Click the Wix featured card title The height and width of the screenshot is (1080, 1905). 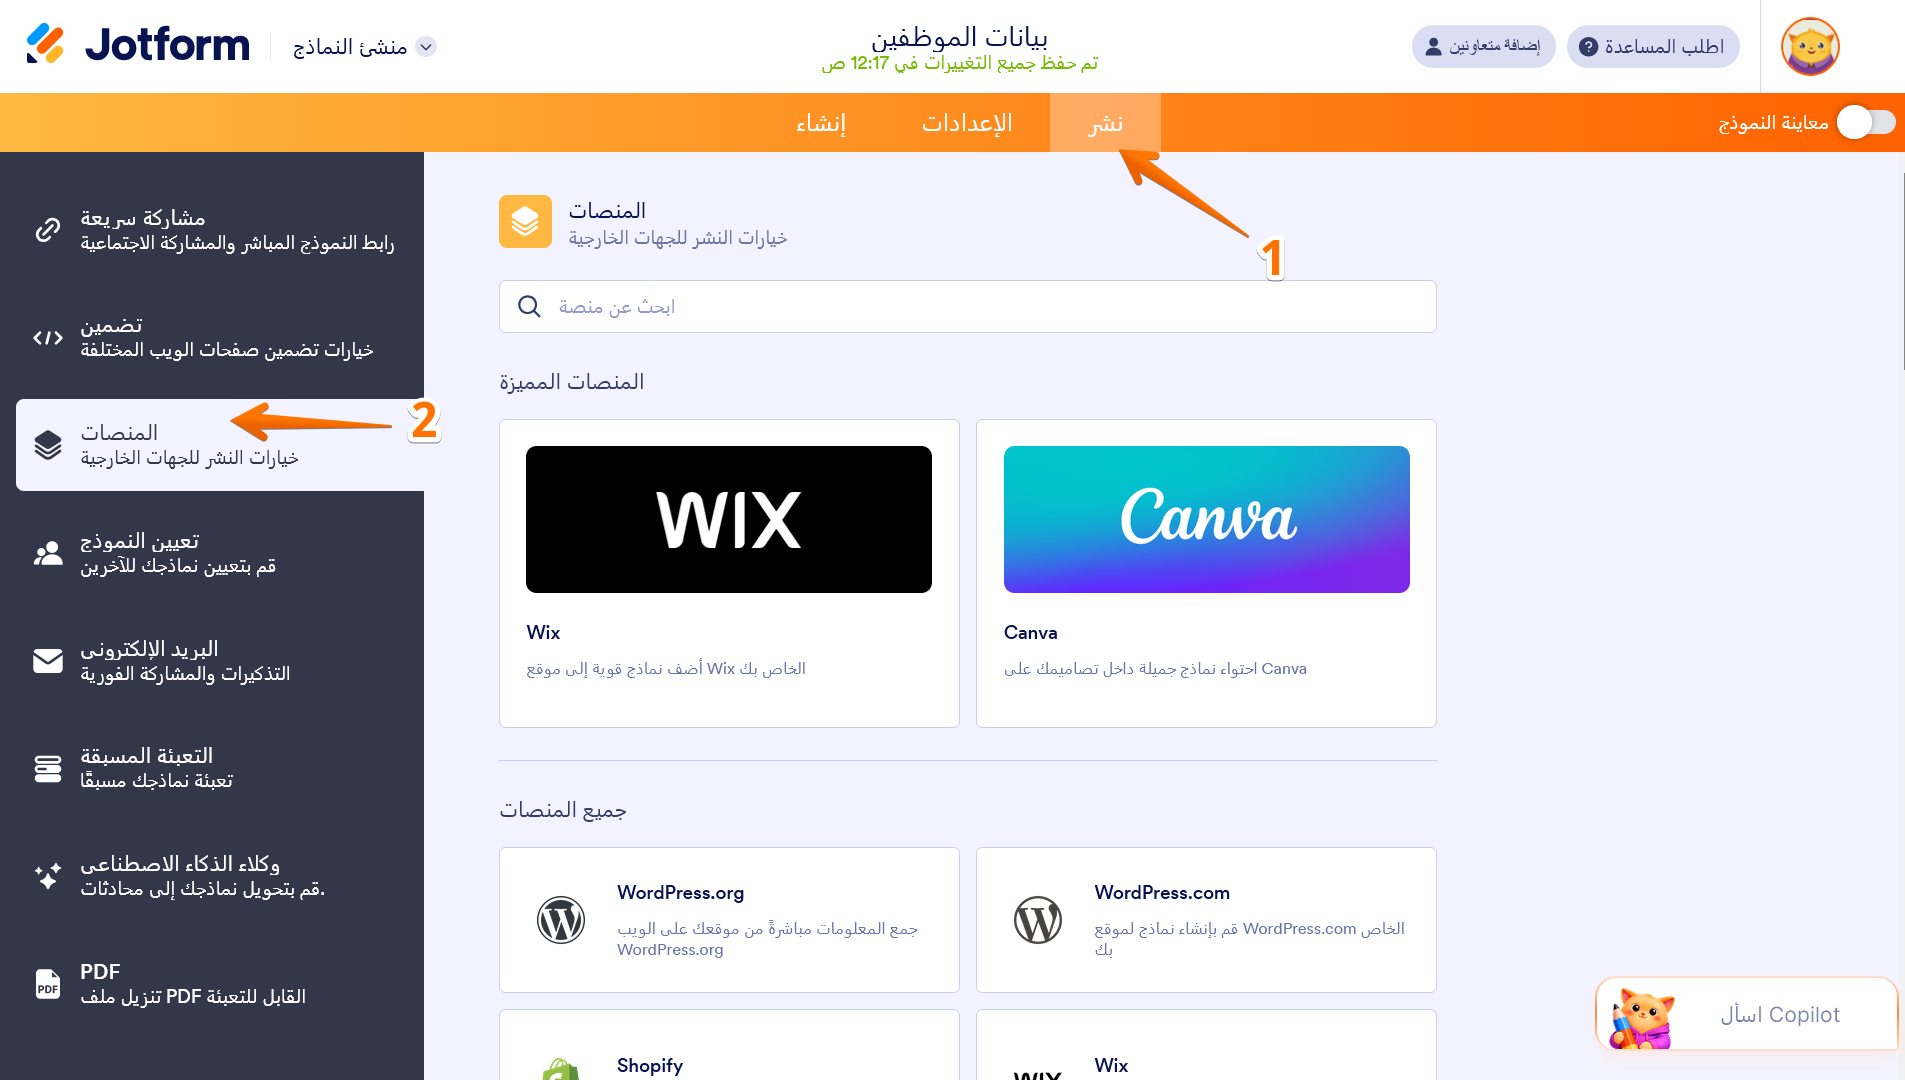tap(543, 632)
